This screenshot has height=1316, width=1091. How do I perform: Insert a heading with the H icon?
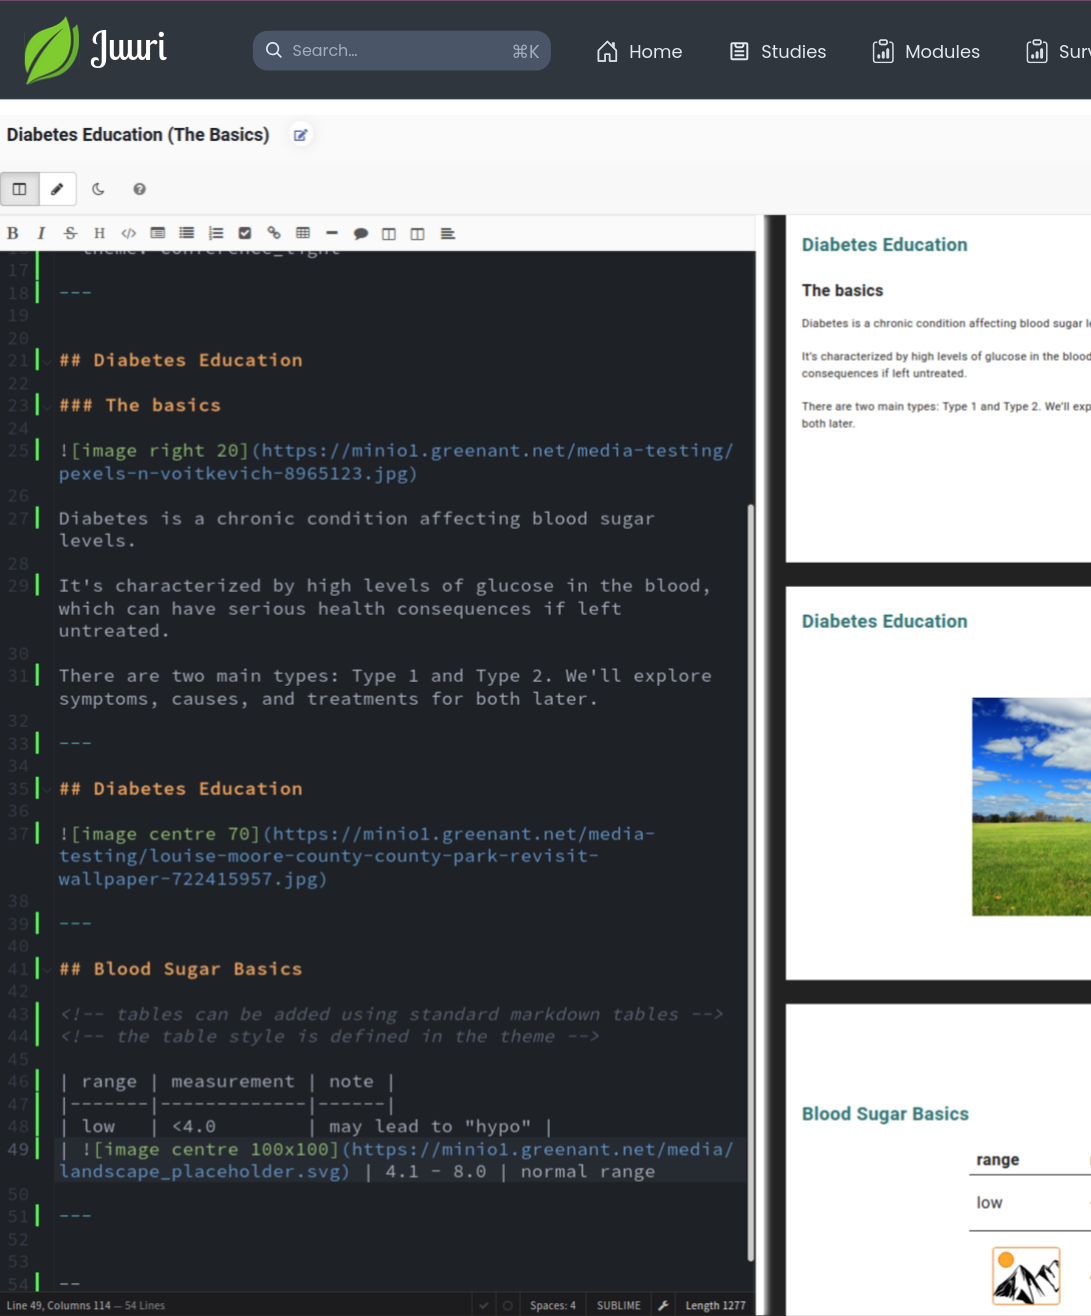[99, 233]
